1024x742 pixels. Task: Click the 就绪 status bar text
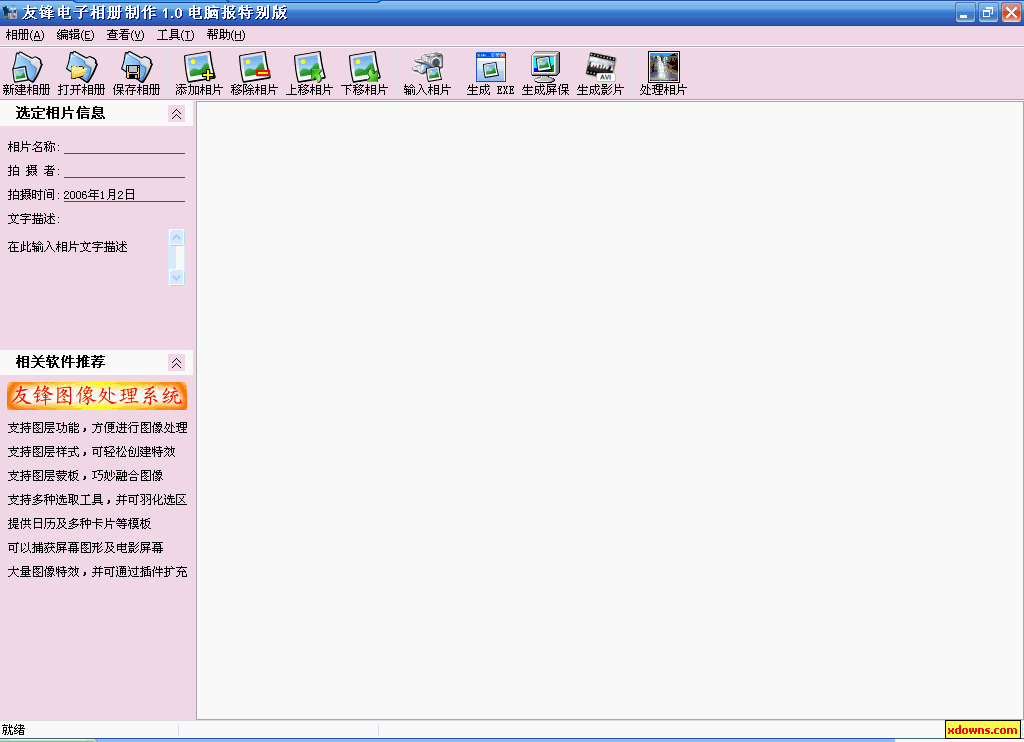click(x=13, y=730)
